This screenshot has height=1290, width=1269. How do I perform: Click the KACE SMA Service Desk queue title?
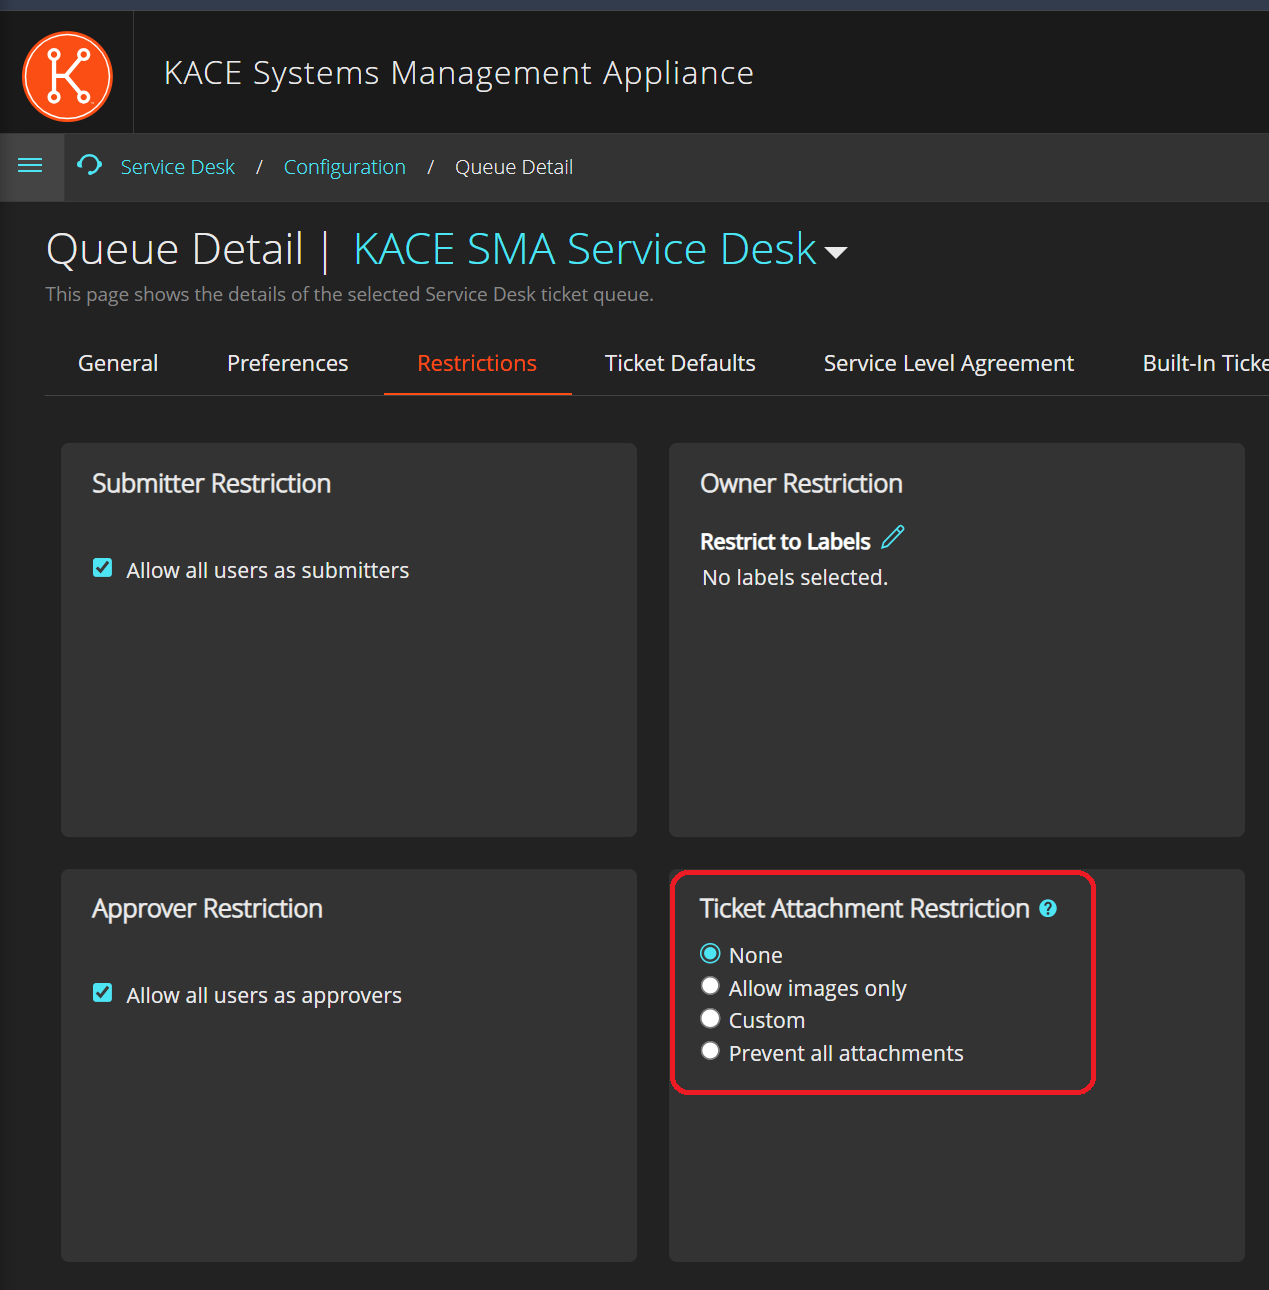(x=585, y=249)
